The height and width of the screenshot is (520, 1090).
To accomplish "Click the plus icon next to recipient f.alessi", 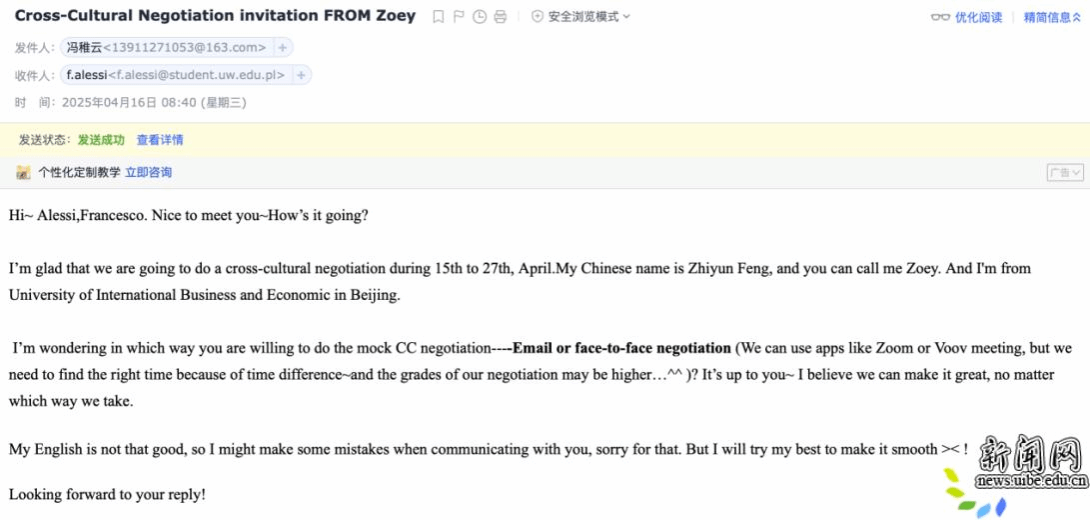I will coord(301,75).
